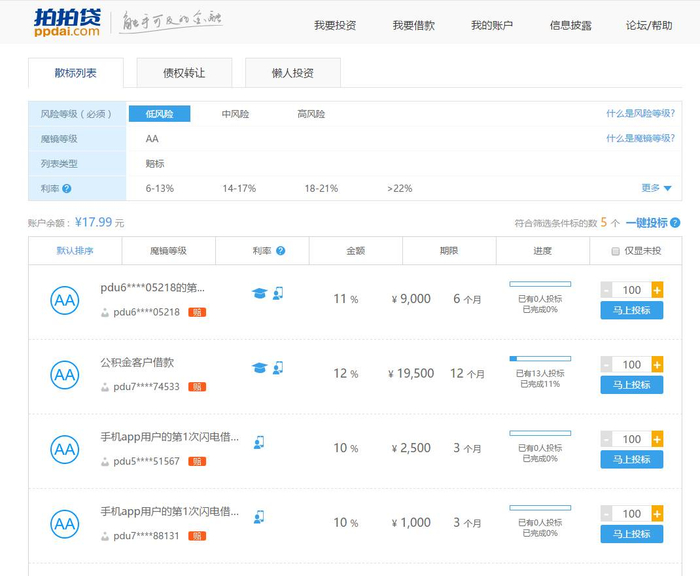Viewport: 700px width, 576px height.
Task: Open the 论坛/帮助 menu
Action: 649,25
